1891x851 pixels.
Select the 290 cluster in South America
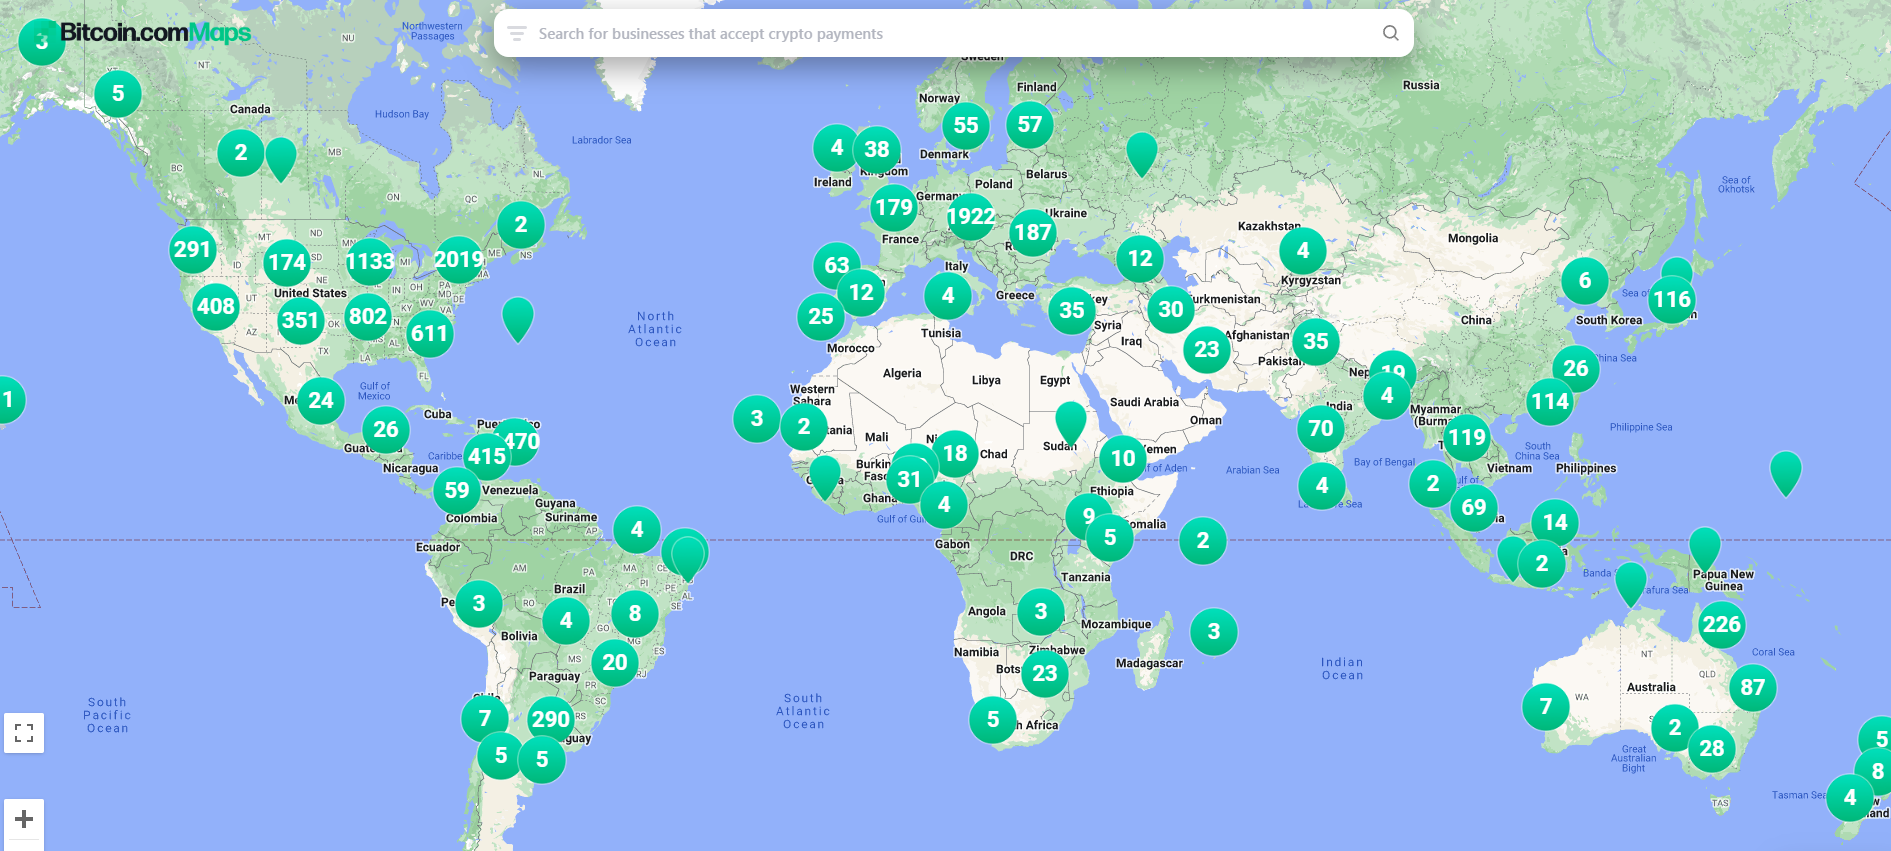(x=551, y=720)
